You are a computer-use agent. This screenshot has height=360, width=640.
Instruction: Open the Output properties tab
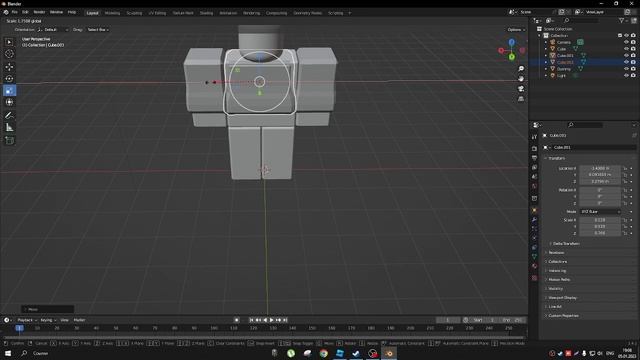pos(534,158)
